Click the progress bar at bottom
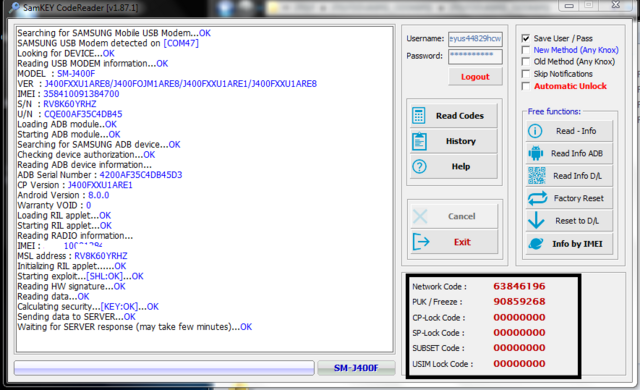Screen dimensions: 640x390 [164, 368]
